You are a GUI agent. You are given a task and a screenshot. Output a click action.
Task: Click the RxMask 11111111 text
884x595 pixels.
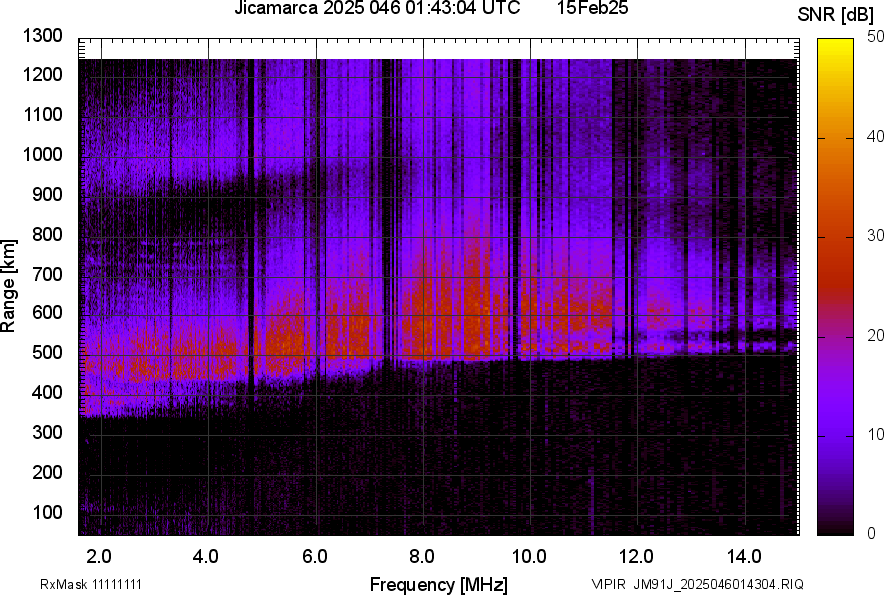point(76,584)
